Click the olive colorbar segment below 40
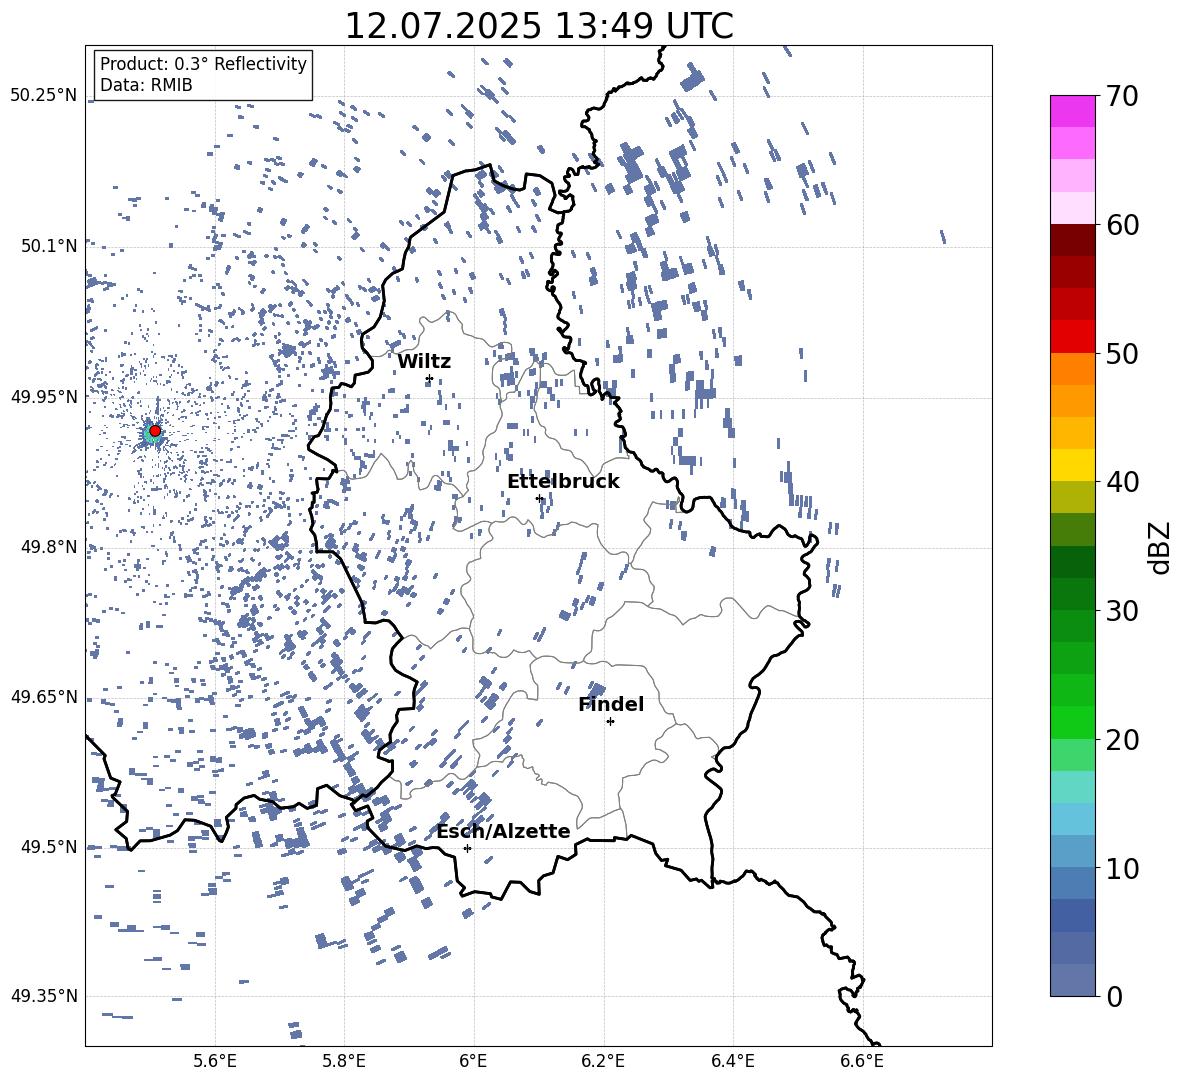The width and height of the screenshot is (1184, 1081). click(x=1073, y=497)
